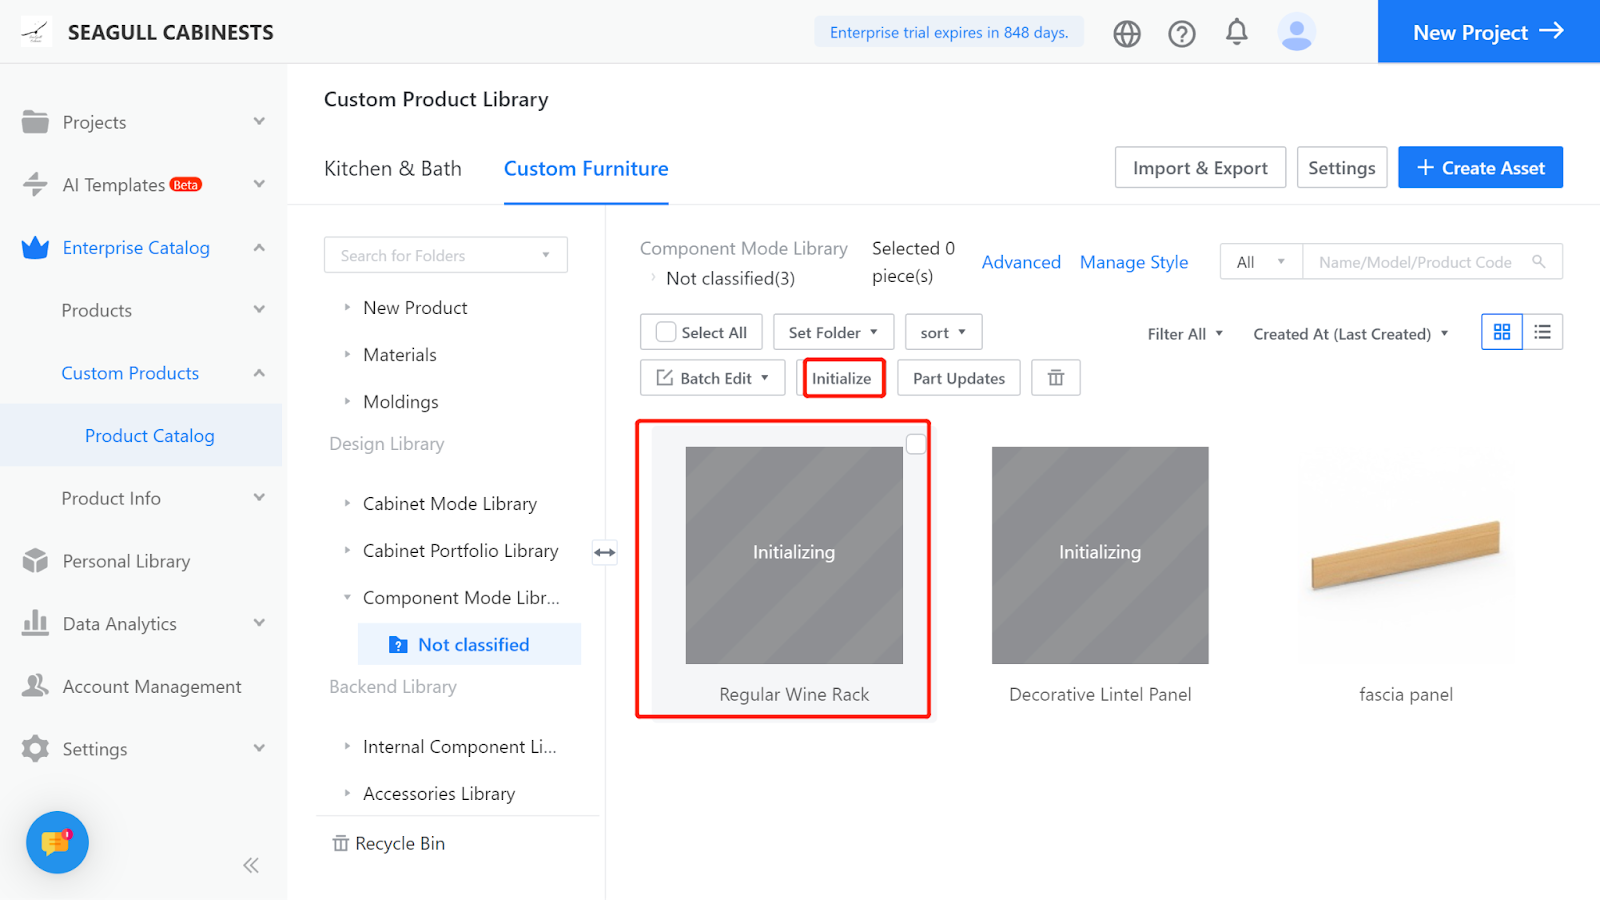
Task: Collapse the left sidebar with double-arrow icon
Action: [x=251, y=865]
